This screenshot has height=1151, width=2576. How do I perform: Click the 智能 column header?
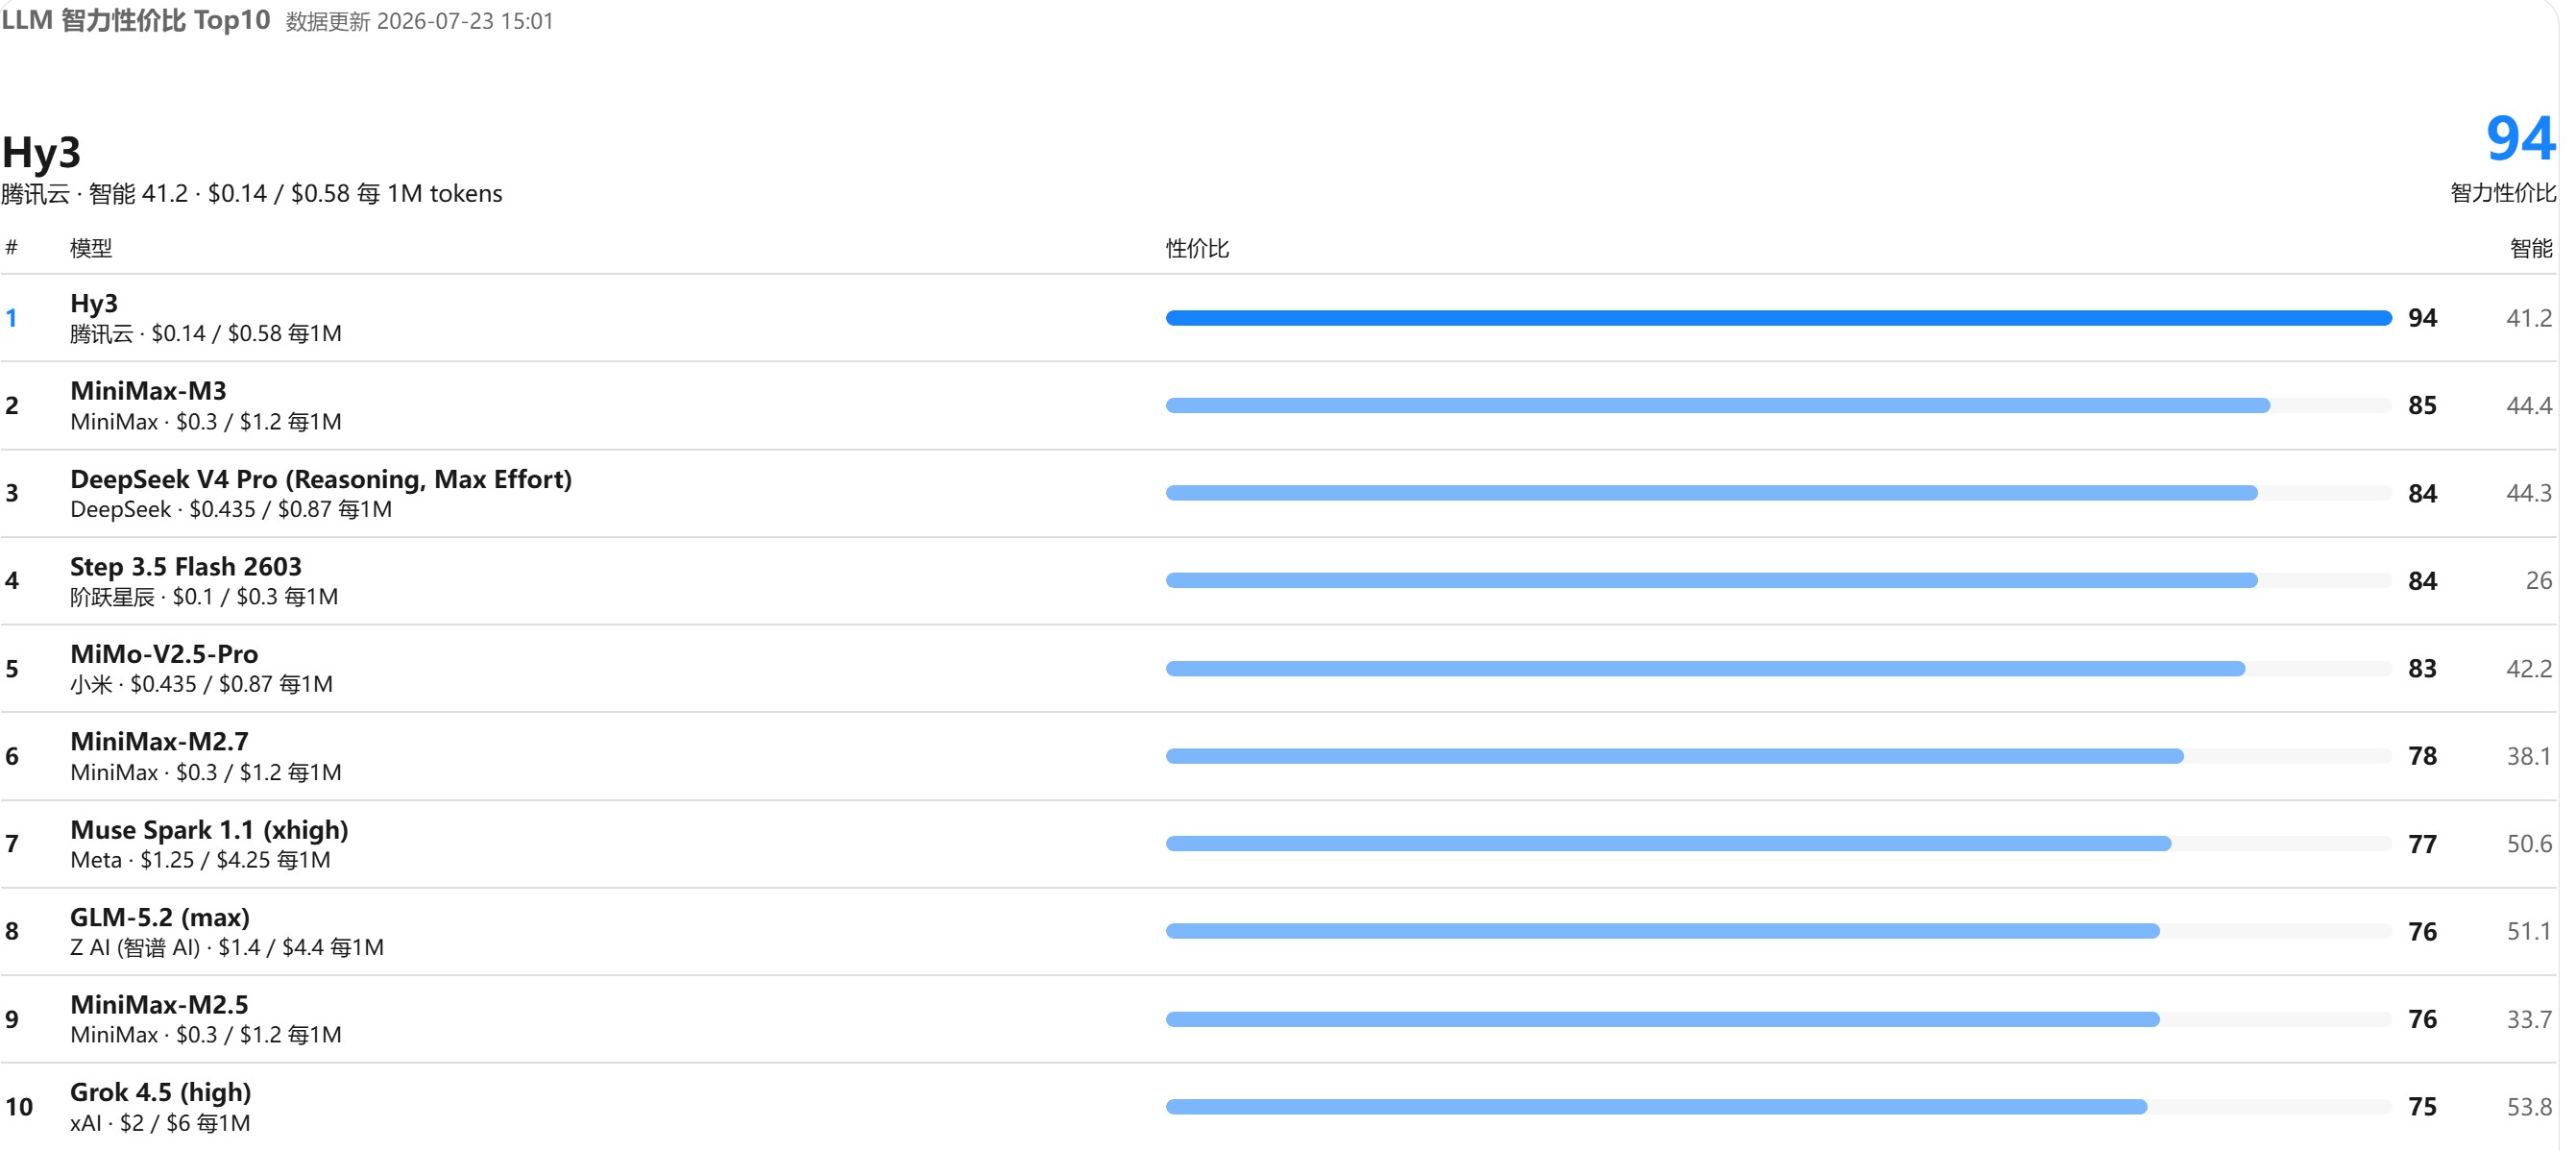click(x=2531, y=248)
